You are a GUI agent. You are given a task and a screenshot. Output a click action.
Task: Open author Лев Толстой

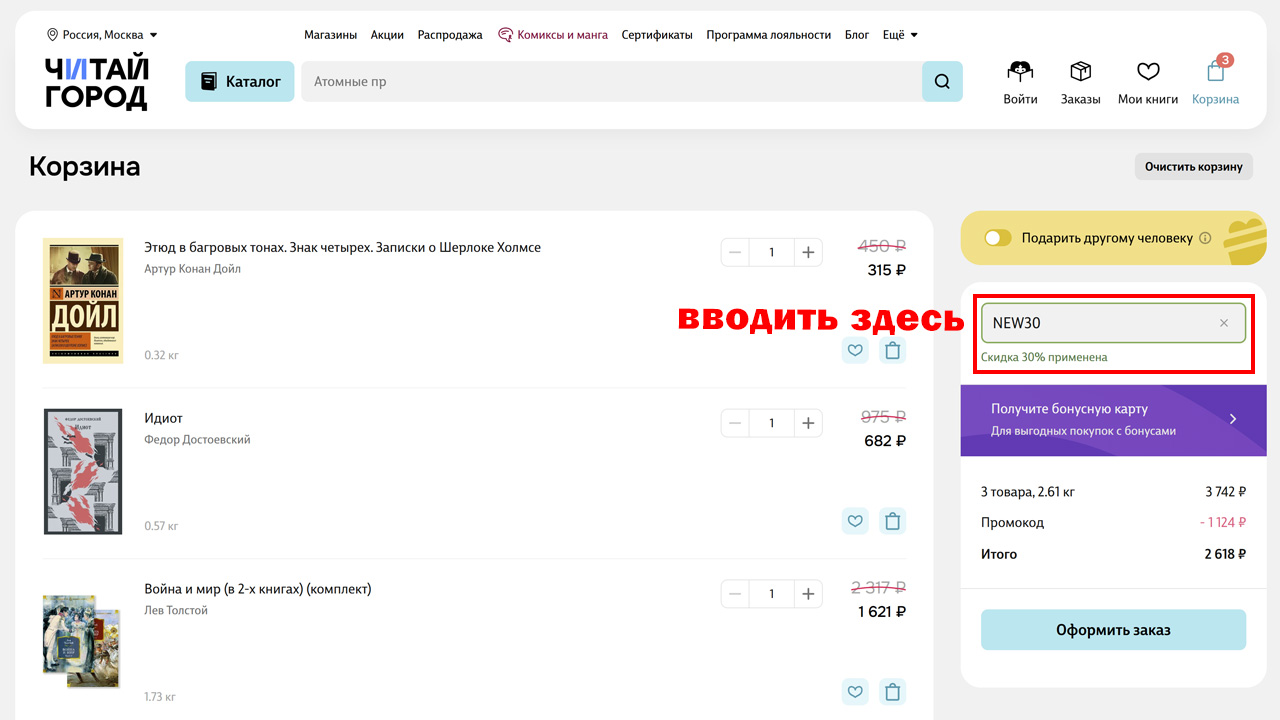[176, 611]
